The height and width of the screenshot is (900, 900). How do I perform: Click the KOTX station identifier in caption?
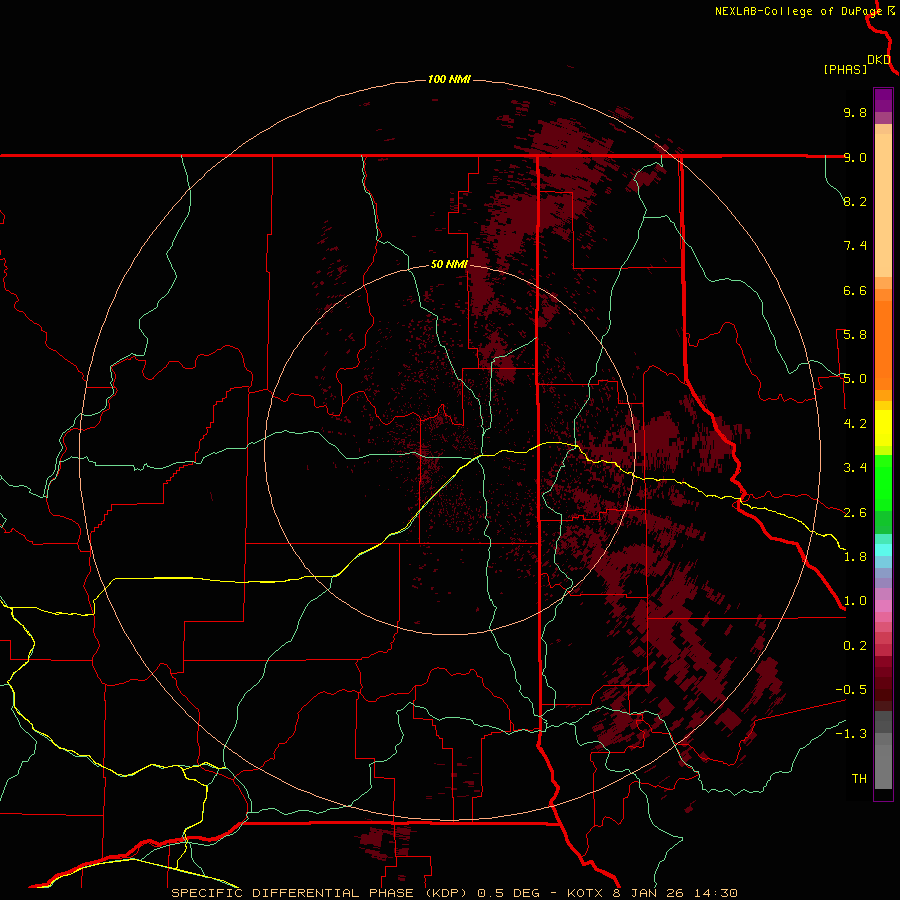point(585,893)
